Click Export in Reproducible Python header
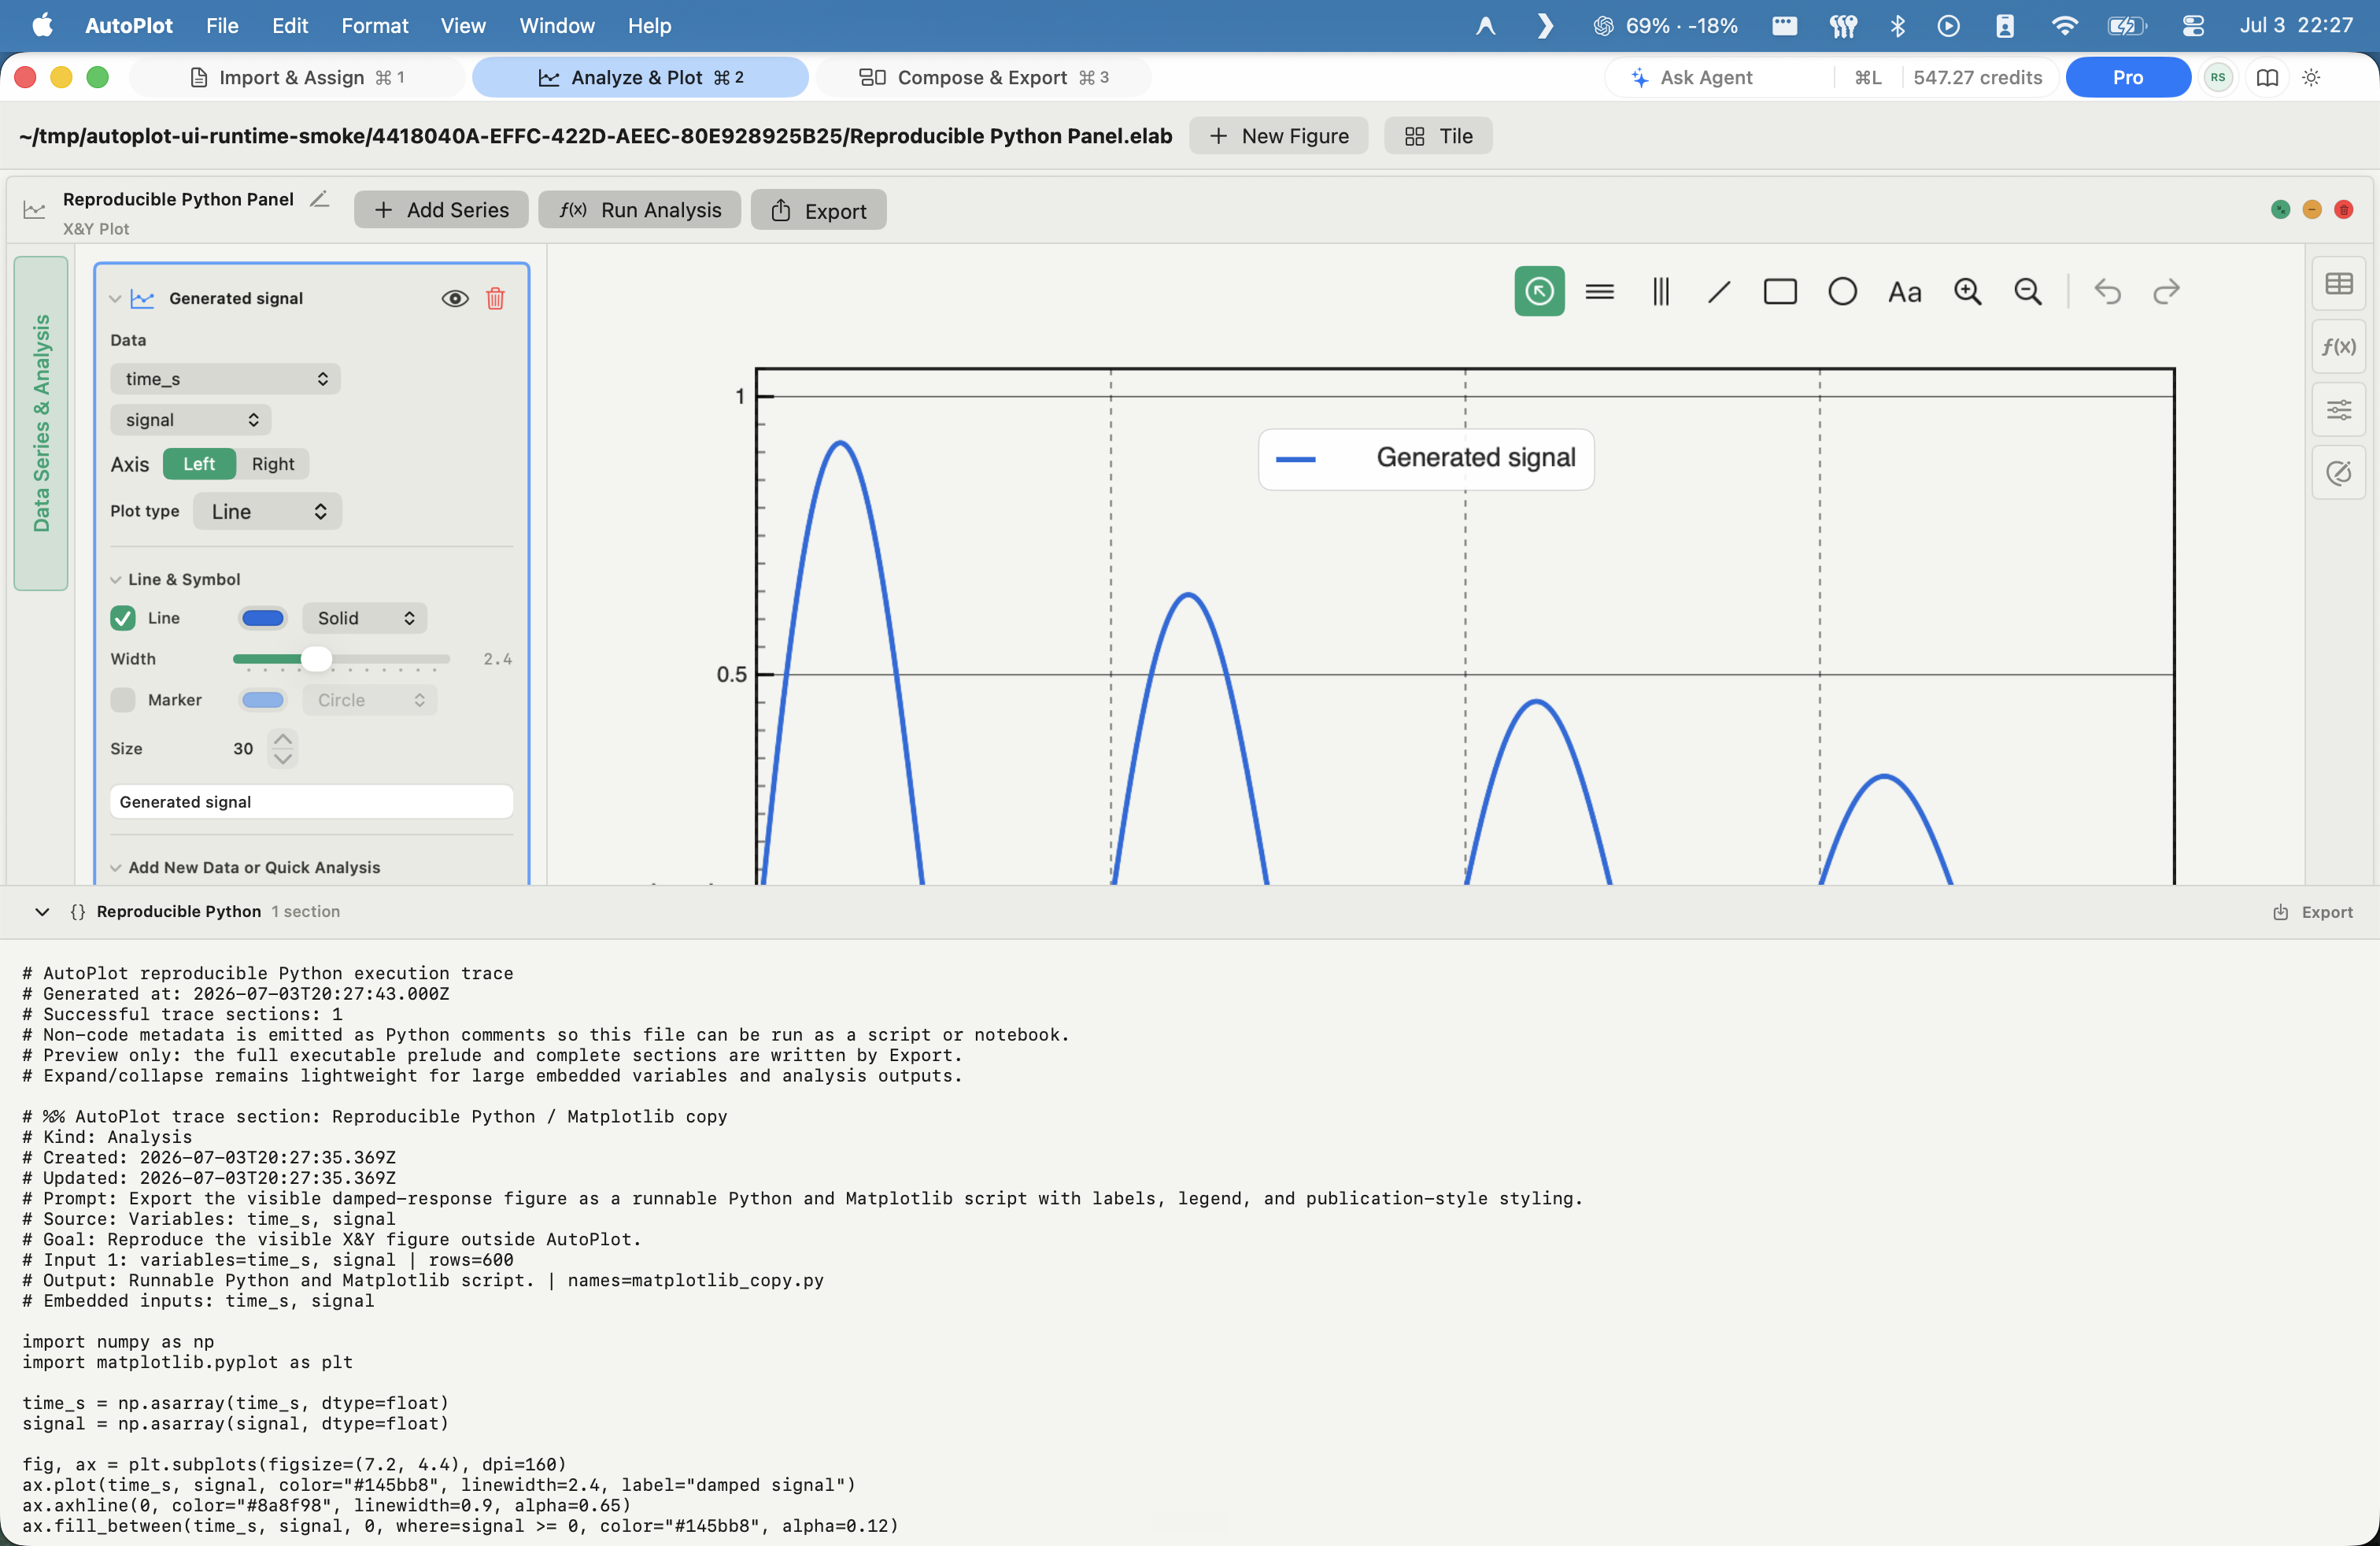This screenshot has height=1546, width=2380. click(x=2313, y=912)
